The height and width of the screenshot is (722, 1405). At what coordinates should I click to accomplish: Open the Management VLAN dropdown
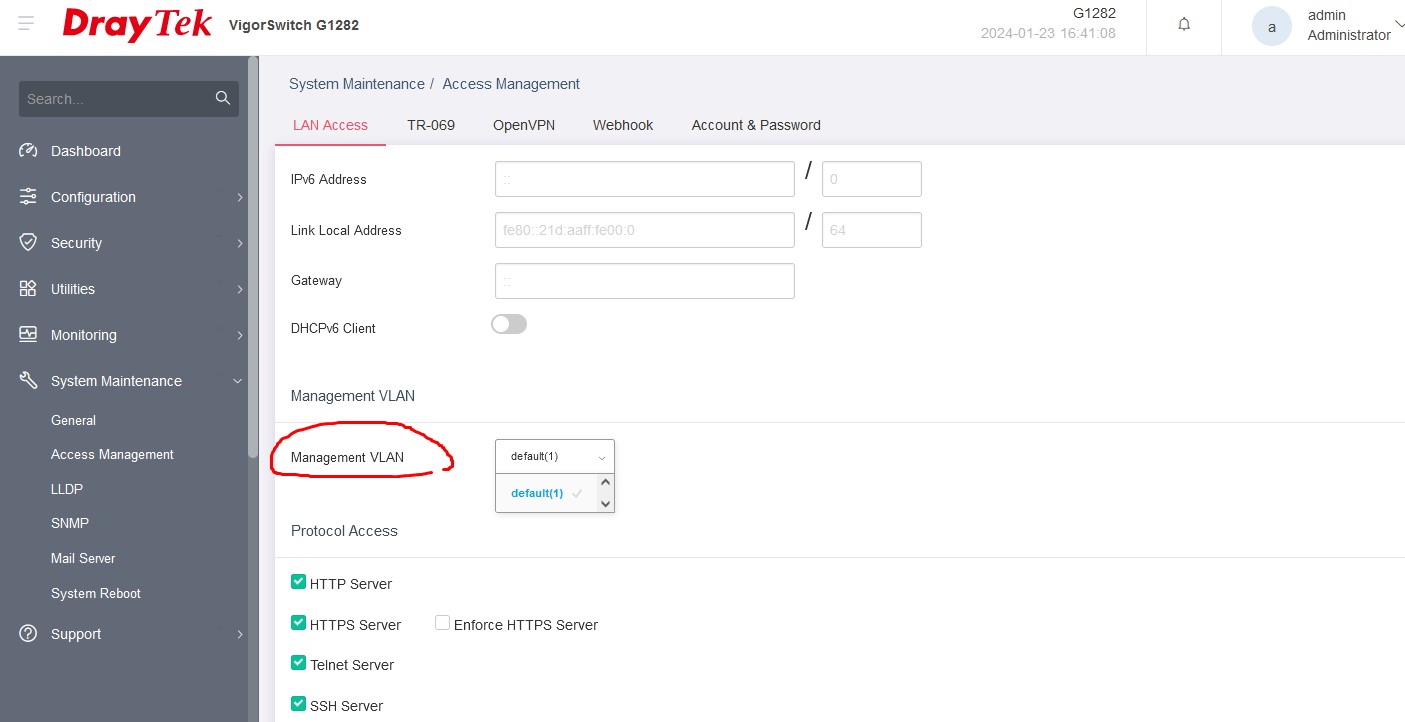(554, 457)
